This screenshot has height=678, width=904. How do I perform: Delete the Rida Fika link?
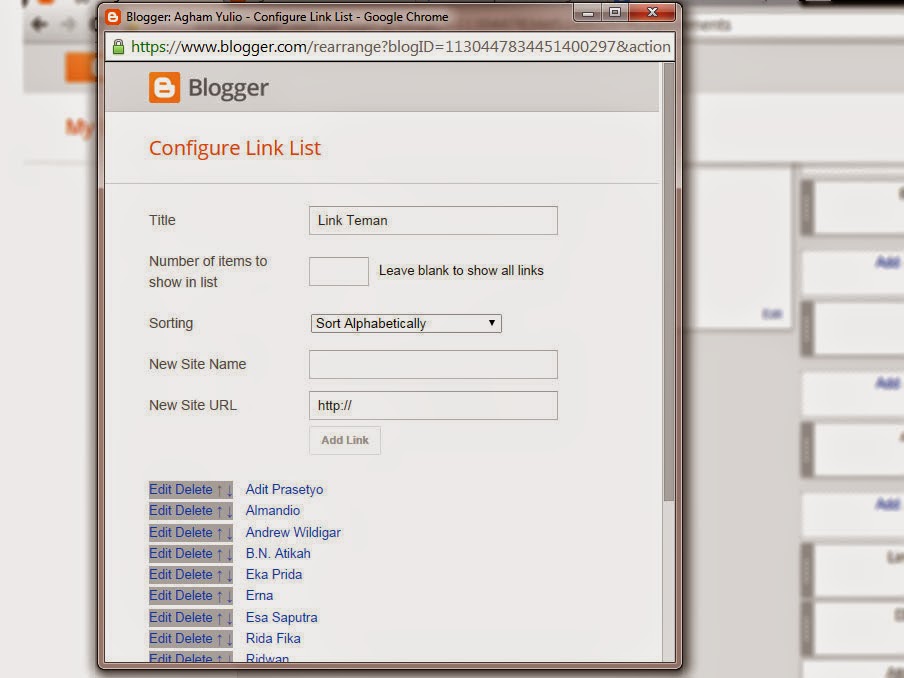[193, 638]
